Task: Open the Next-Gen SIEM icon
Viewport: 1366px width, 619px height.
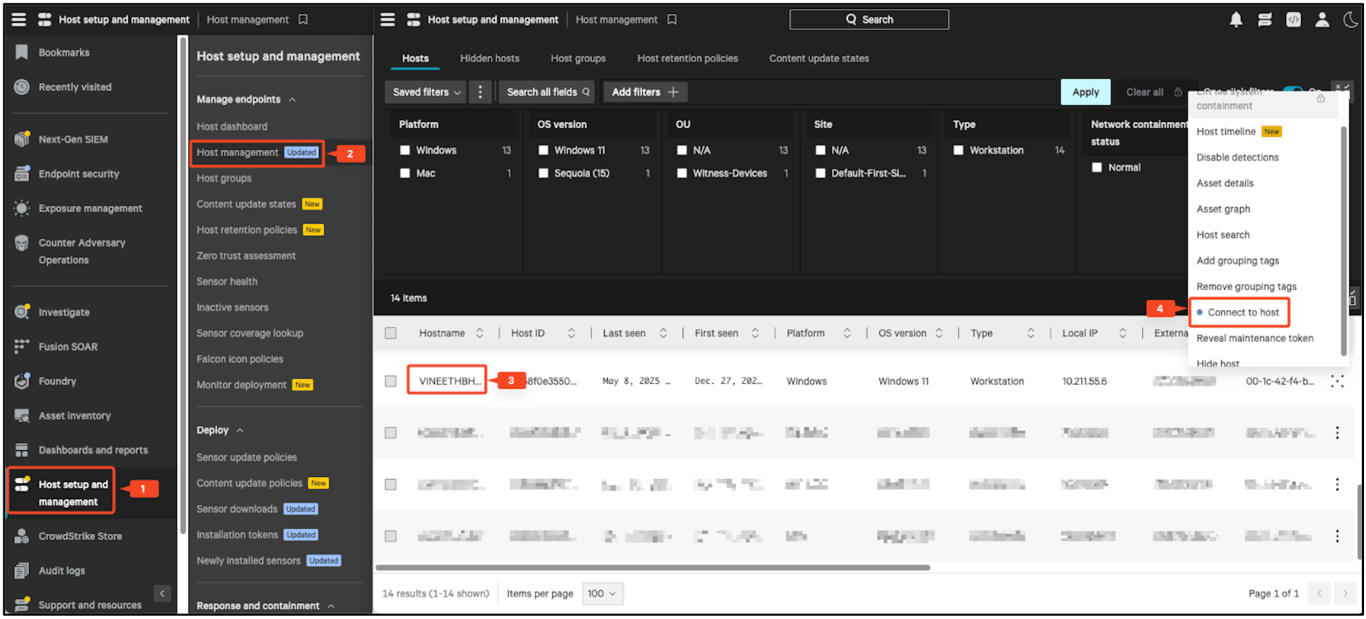Action: click(x=22, y=139)
